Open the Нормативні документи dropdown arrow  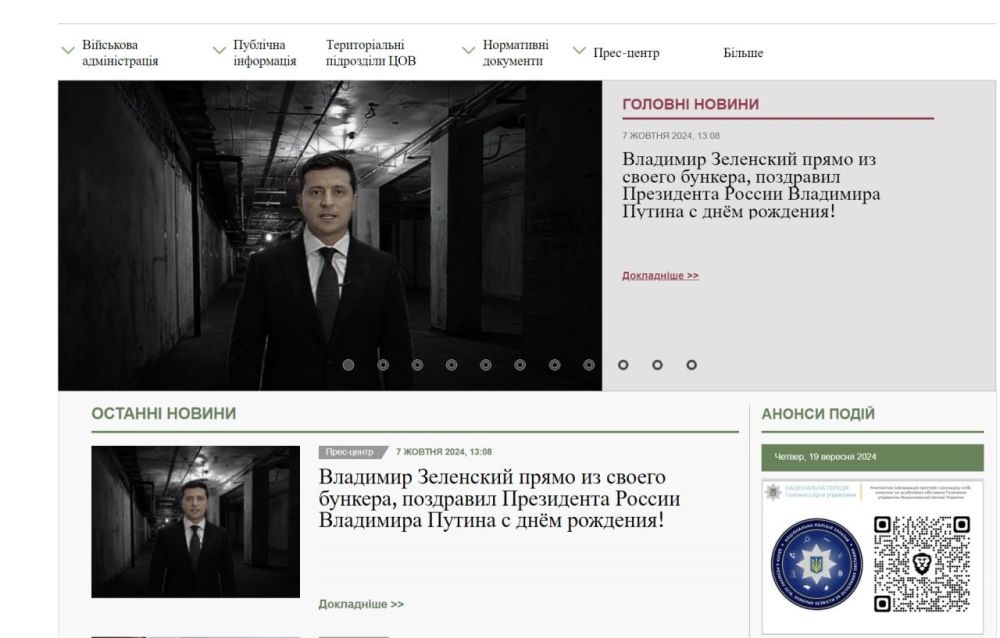(468, 50)
